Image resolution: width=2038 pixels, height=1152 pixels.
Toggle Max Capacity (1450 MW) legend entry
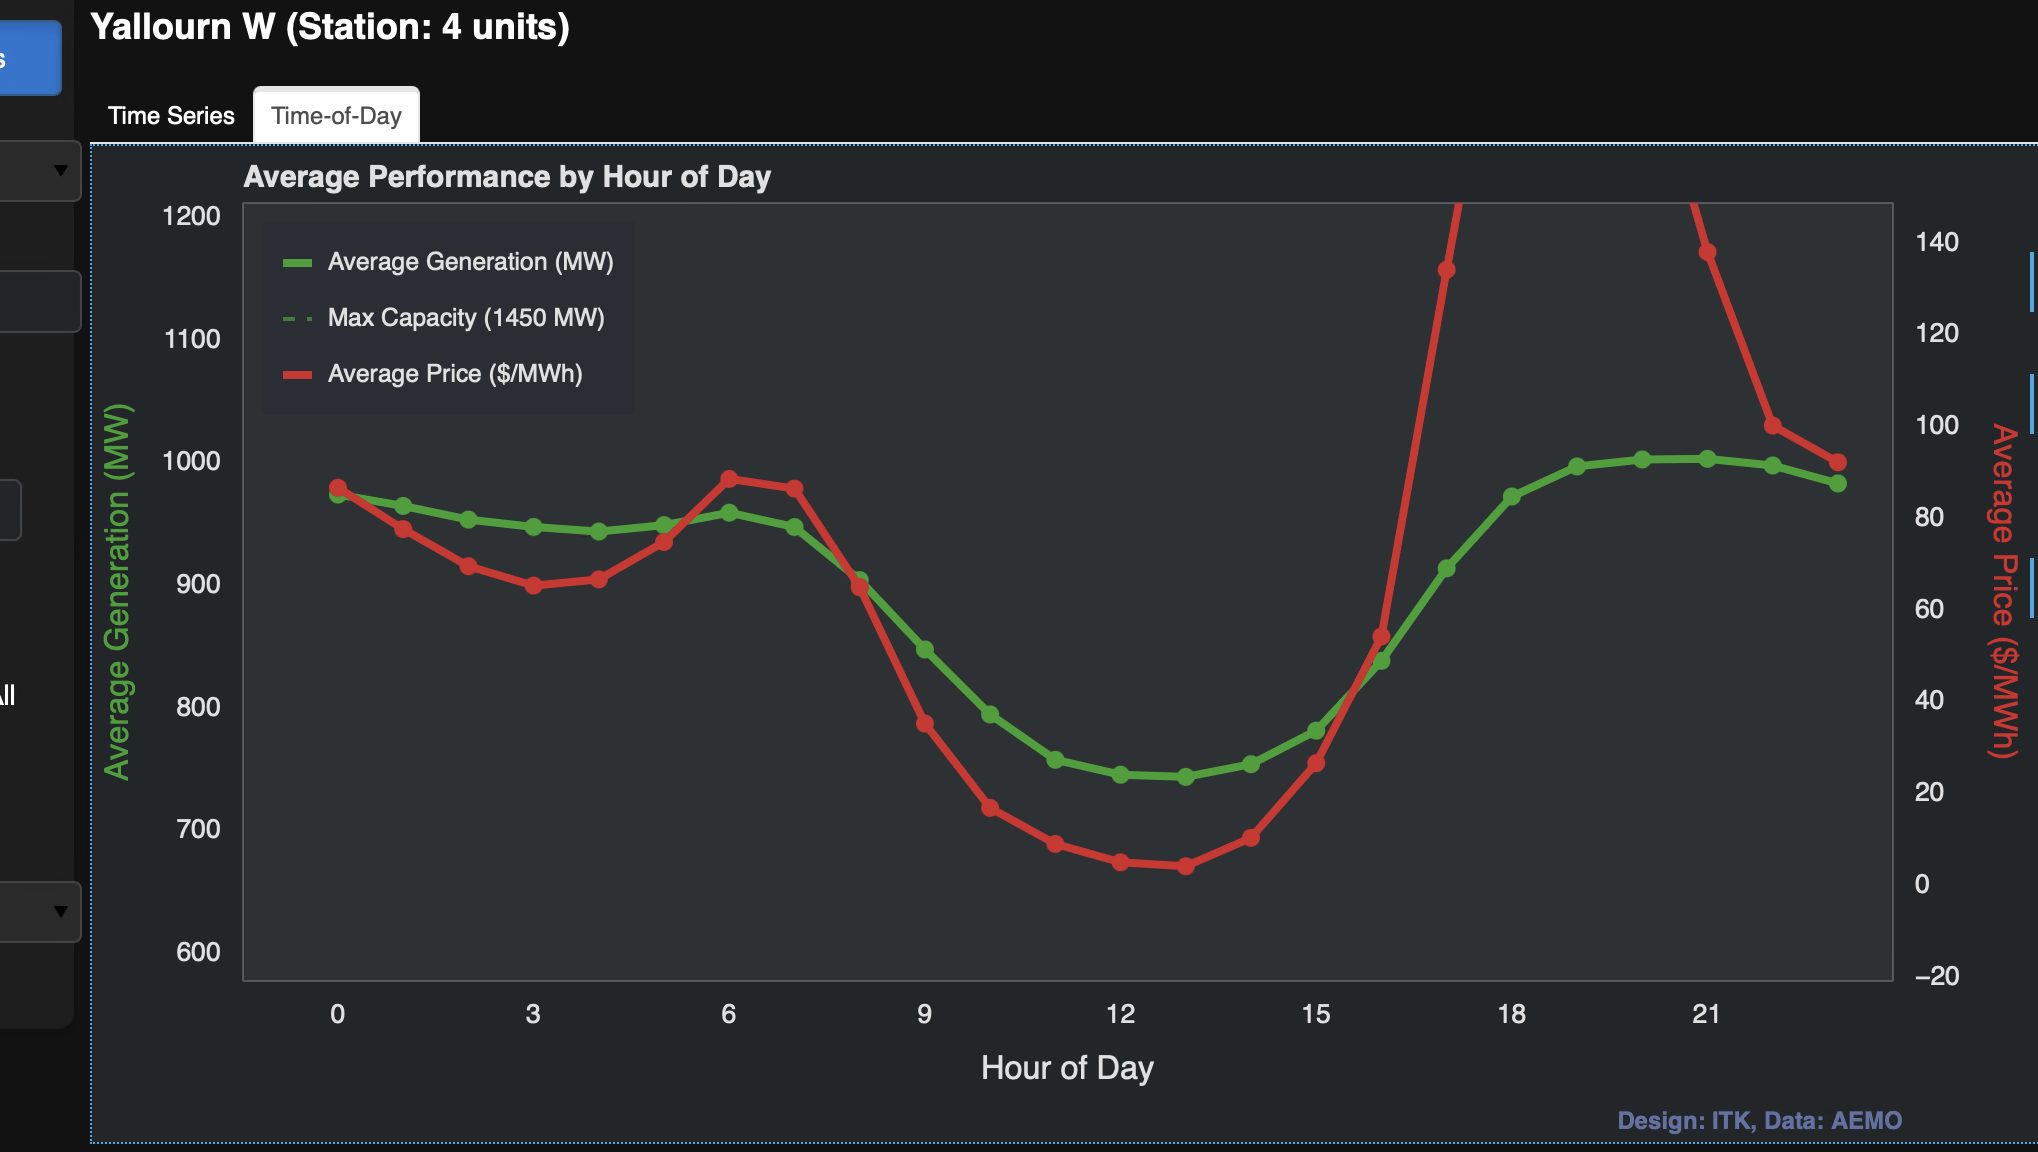coord(466,318)
